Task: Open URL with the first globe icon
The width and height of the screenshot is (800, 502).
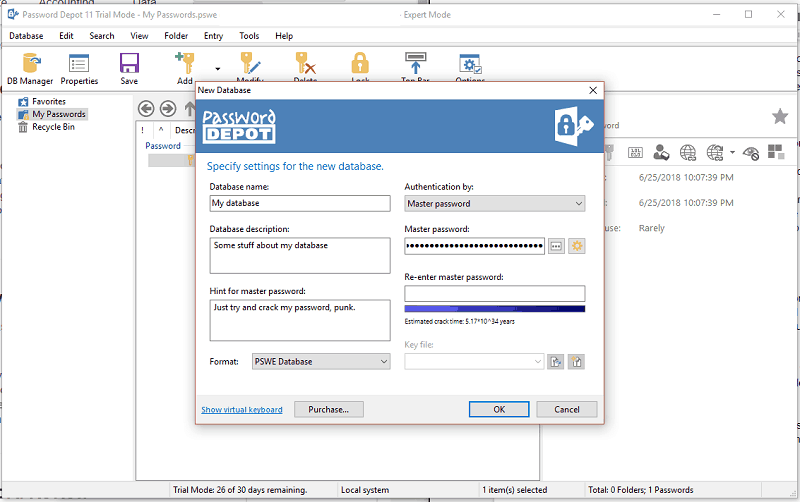Action: point(688,152)
